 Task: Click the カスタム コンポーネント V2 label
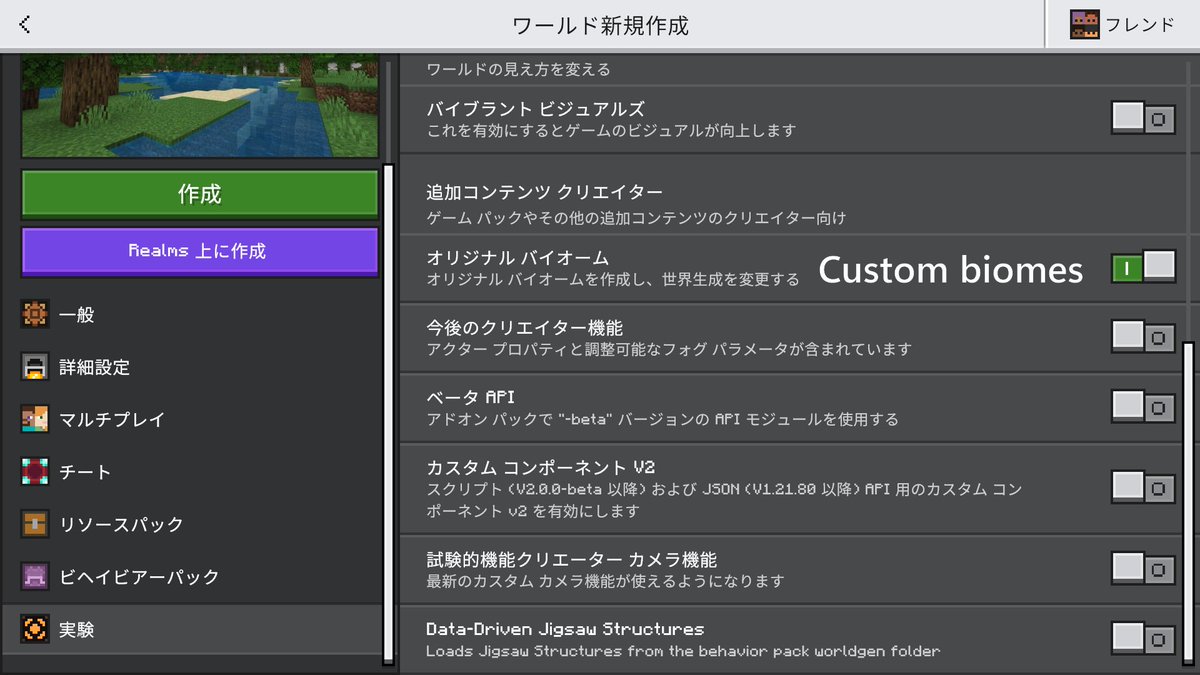(540, 467)
